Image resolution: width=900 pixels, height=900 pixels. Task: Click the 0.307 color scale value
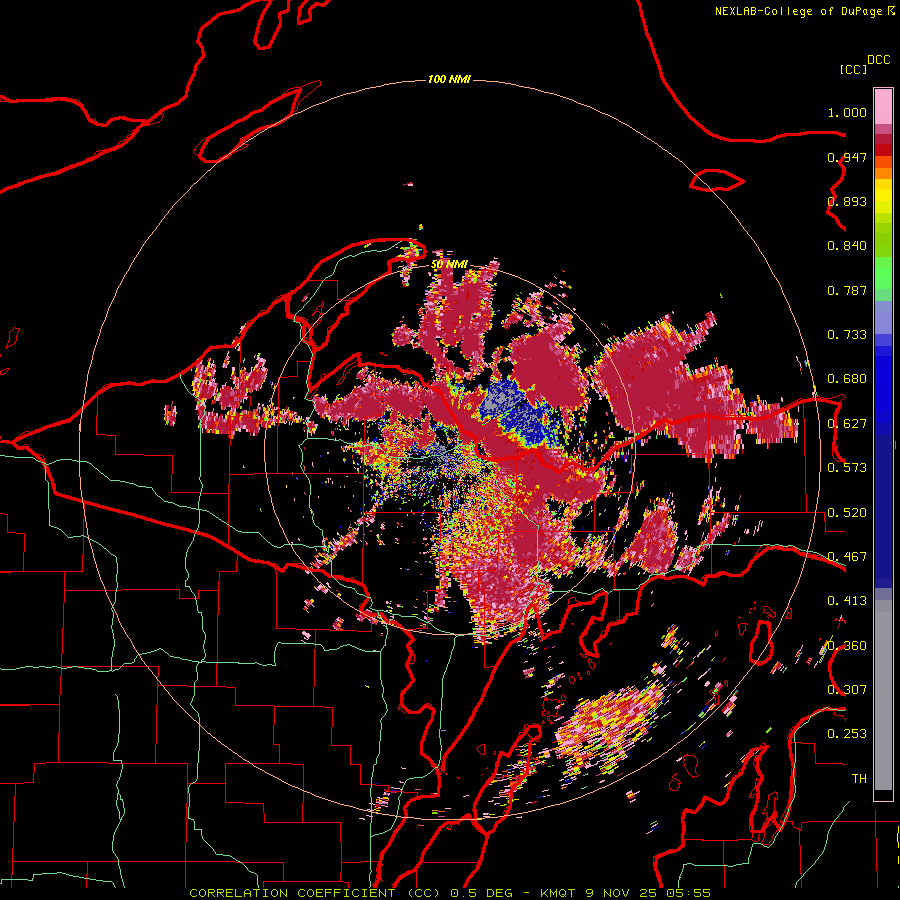pyautogui.click(x=847, y=690)
